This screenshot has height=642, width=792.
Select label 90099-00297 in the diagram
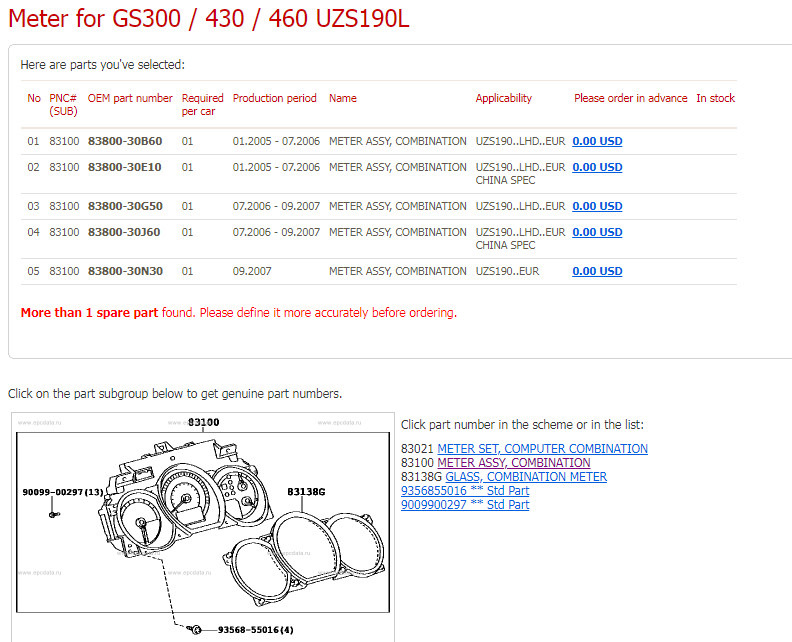pyautogui.click(x=63, y=492)
